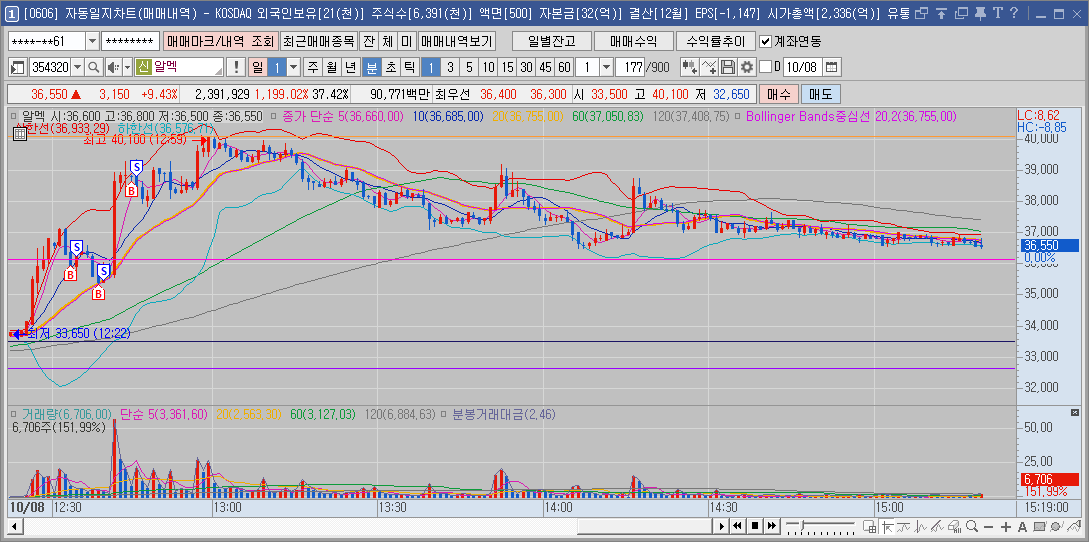Image resolution: width=1089 pixels, height=542 pixels.
Task: Click the small grid icon under 알멕 label
Action: 20,134
